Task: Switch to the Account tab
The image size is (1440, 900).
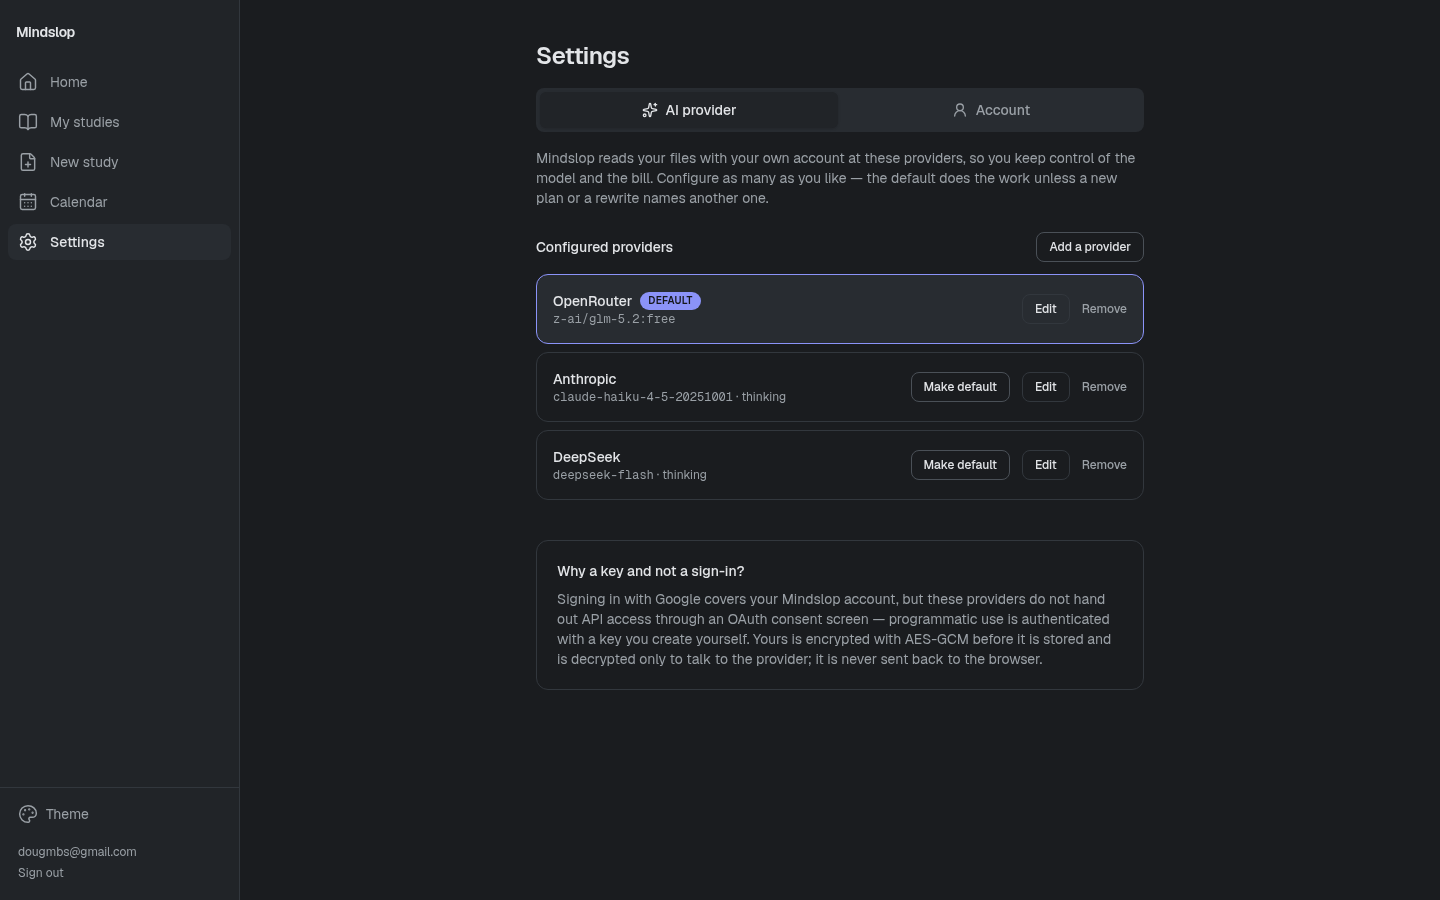Action: coord(991,110)
